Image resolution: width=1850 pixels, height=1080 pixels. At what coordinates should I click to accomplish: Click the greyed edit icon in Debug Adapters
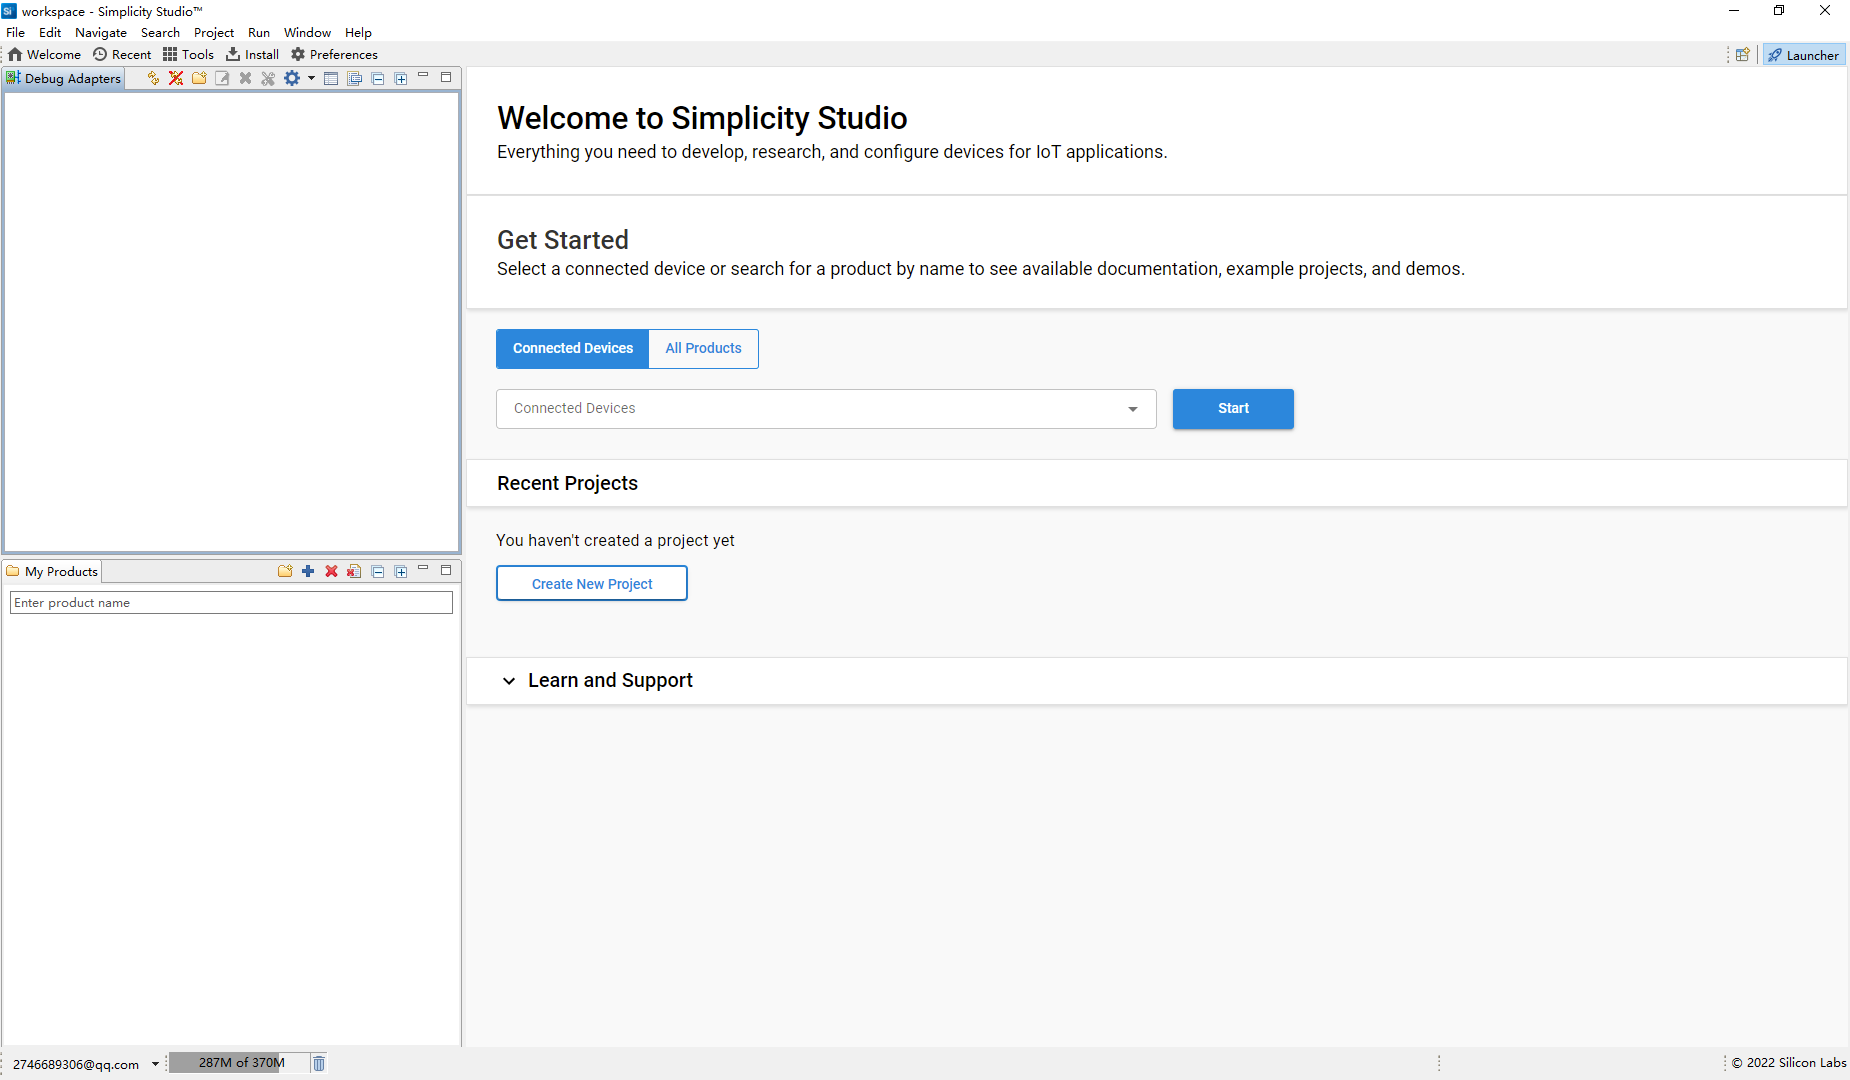(x=222, y=78)
